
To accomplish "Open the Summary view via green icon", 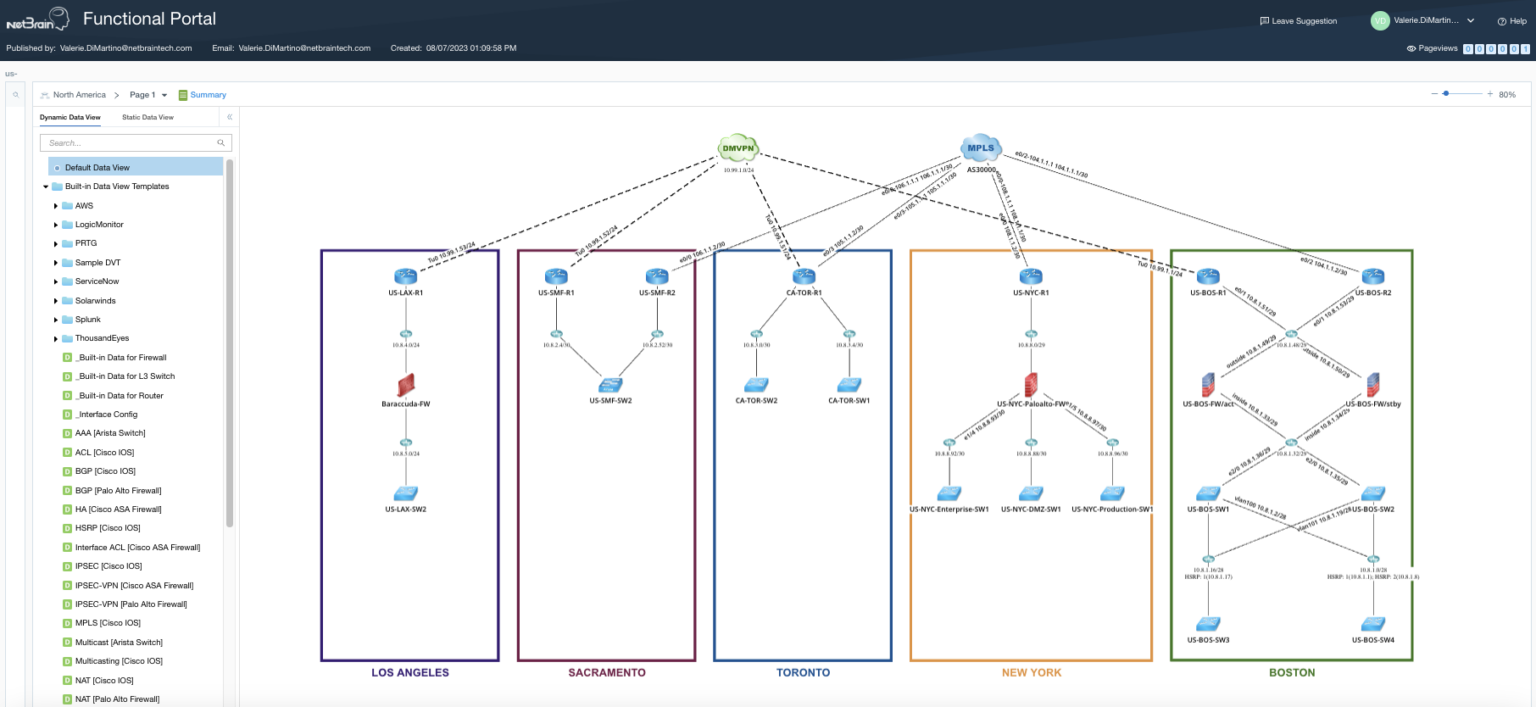I will [x=202, y=94].
